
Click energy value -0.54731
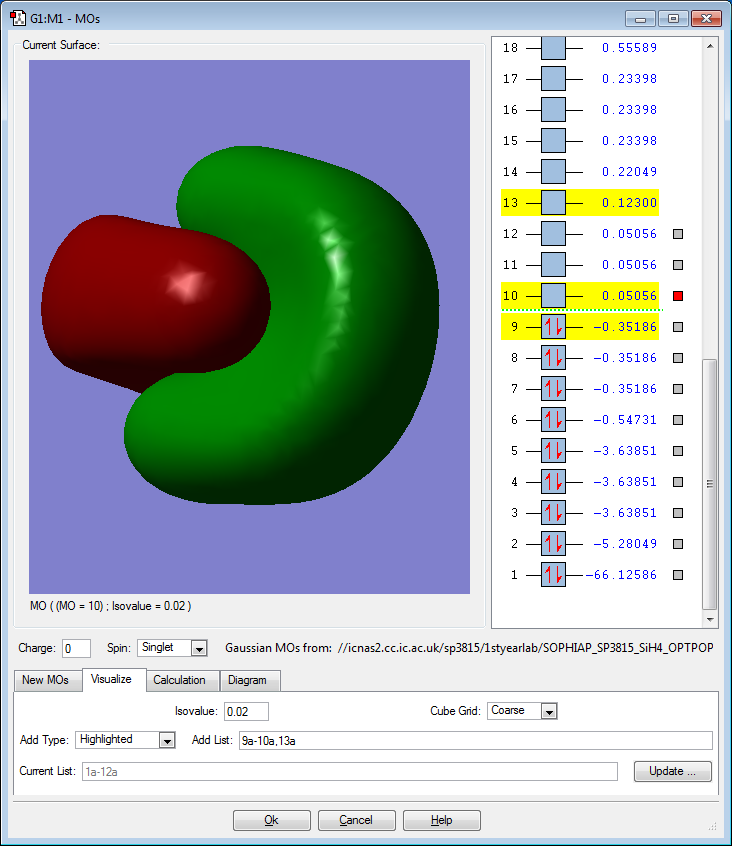[625, 420]
